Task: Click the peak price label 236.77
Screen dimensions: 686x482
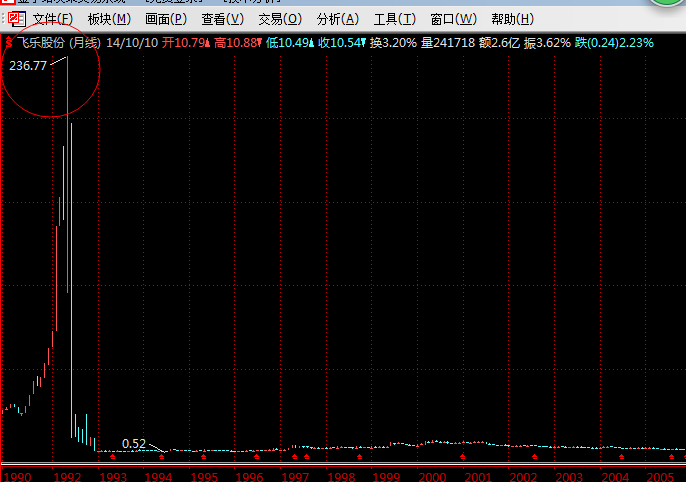Action: 28,66
